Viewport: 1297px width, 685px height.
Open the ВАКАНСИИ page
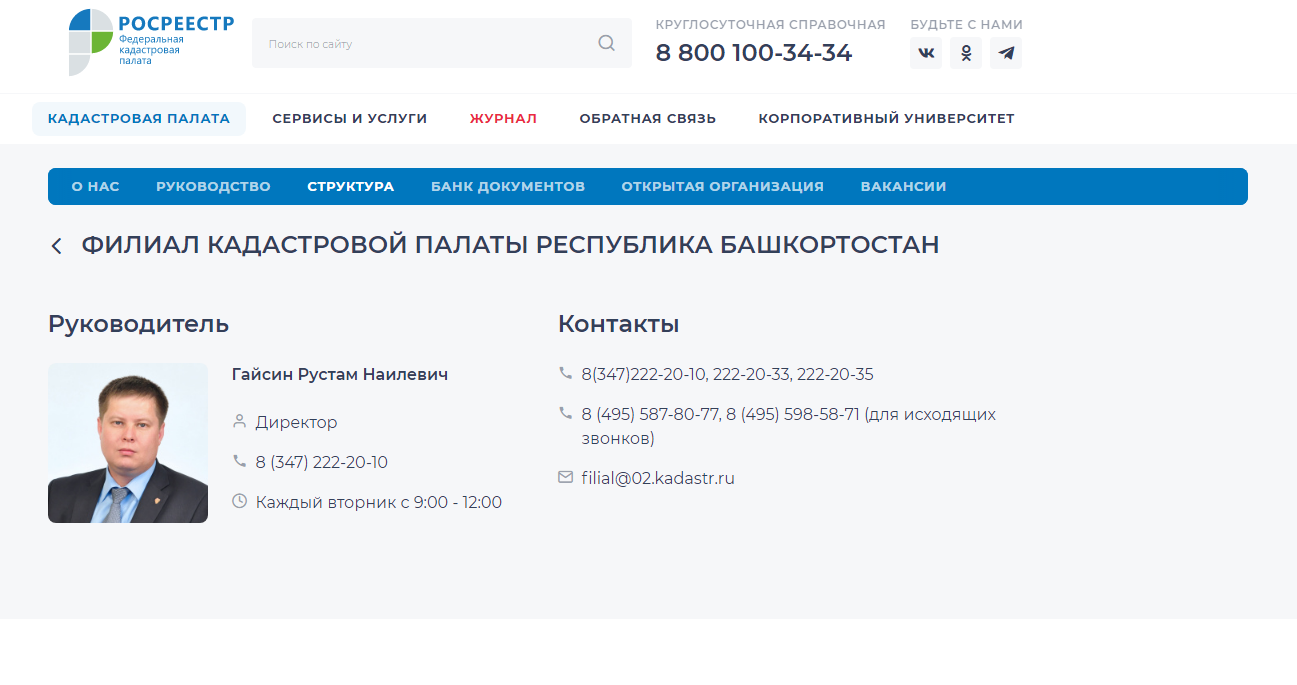[x=902, y=186]
